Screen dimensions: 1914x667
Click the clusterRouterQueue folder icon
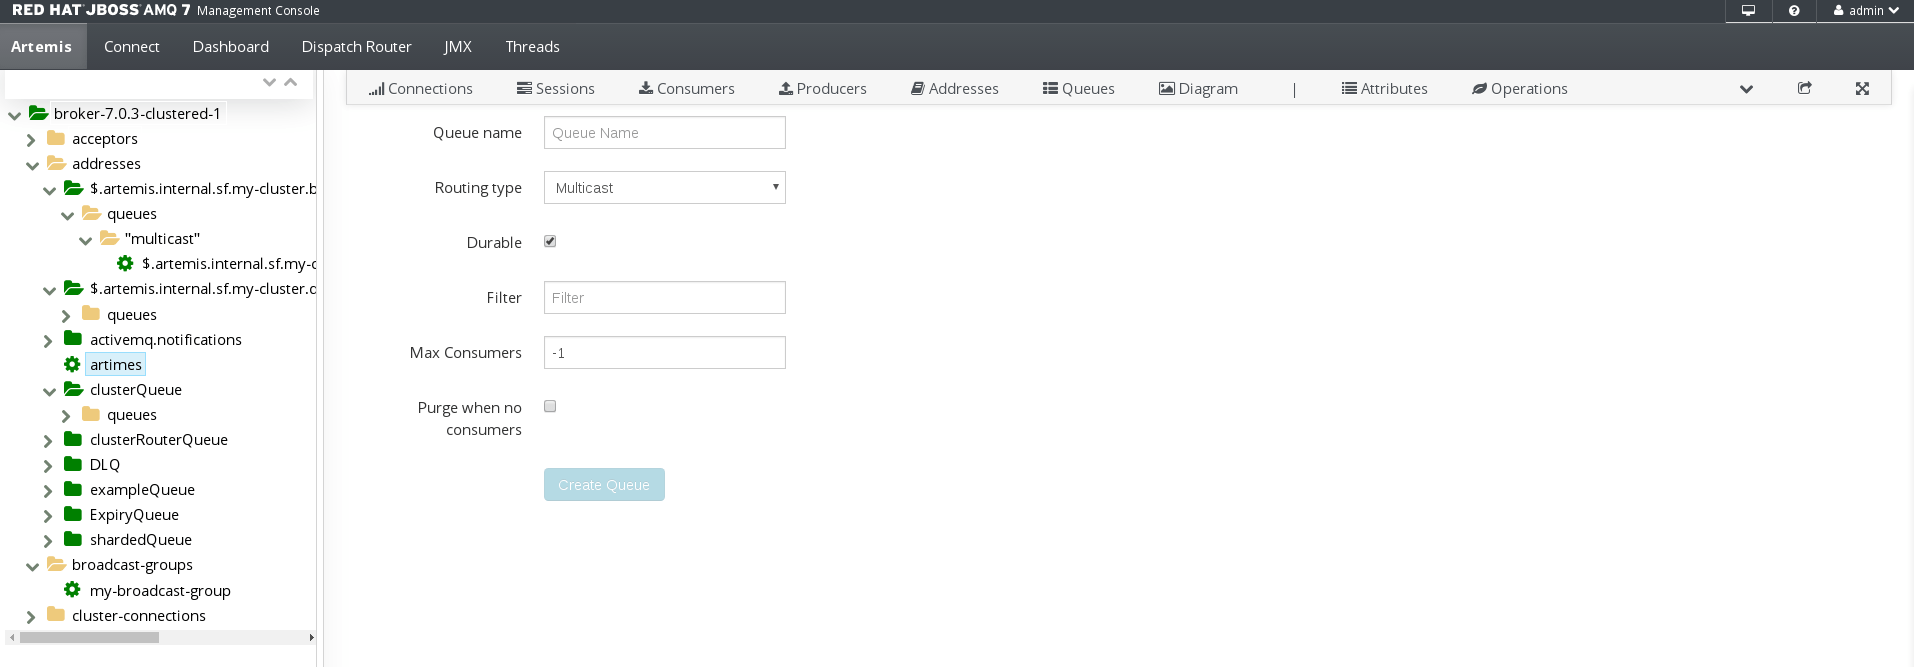(x=73, y=439)
